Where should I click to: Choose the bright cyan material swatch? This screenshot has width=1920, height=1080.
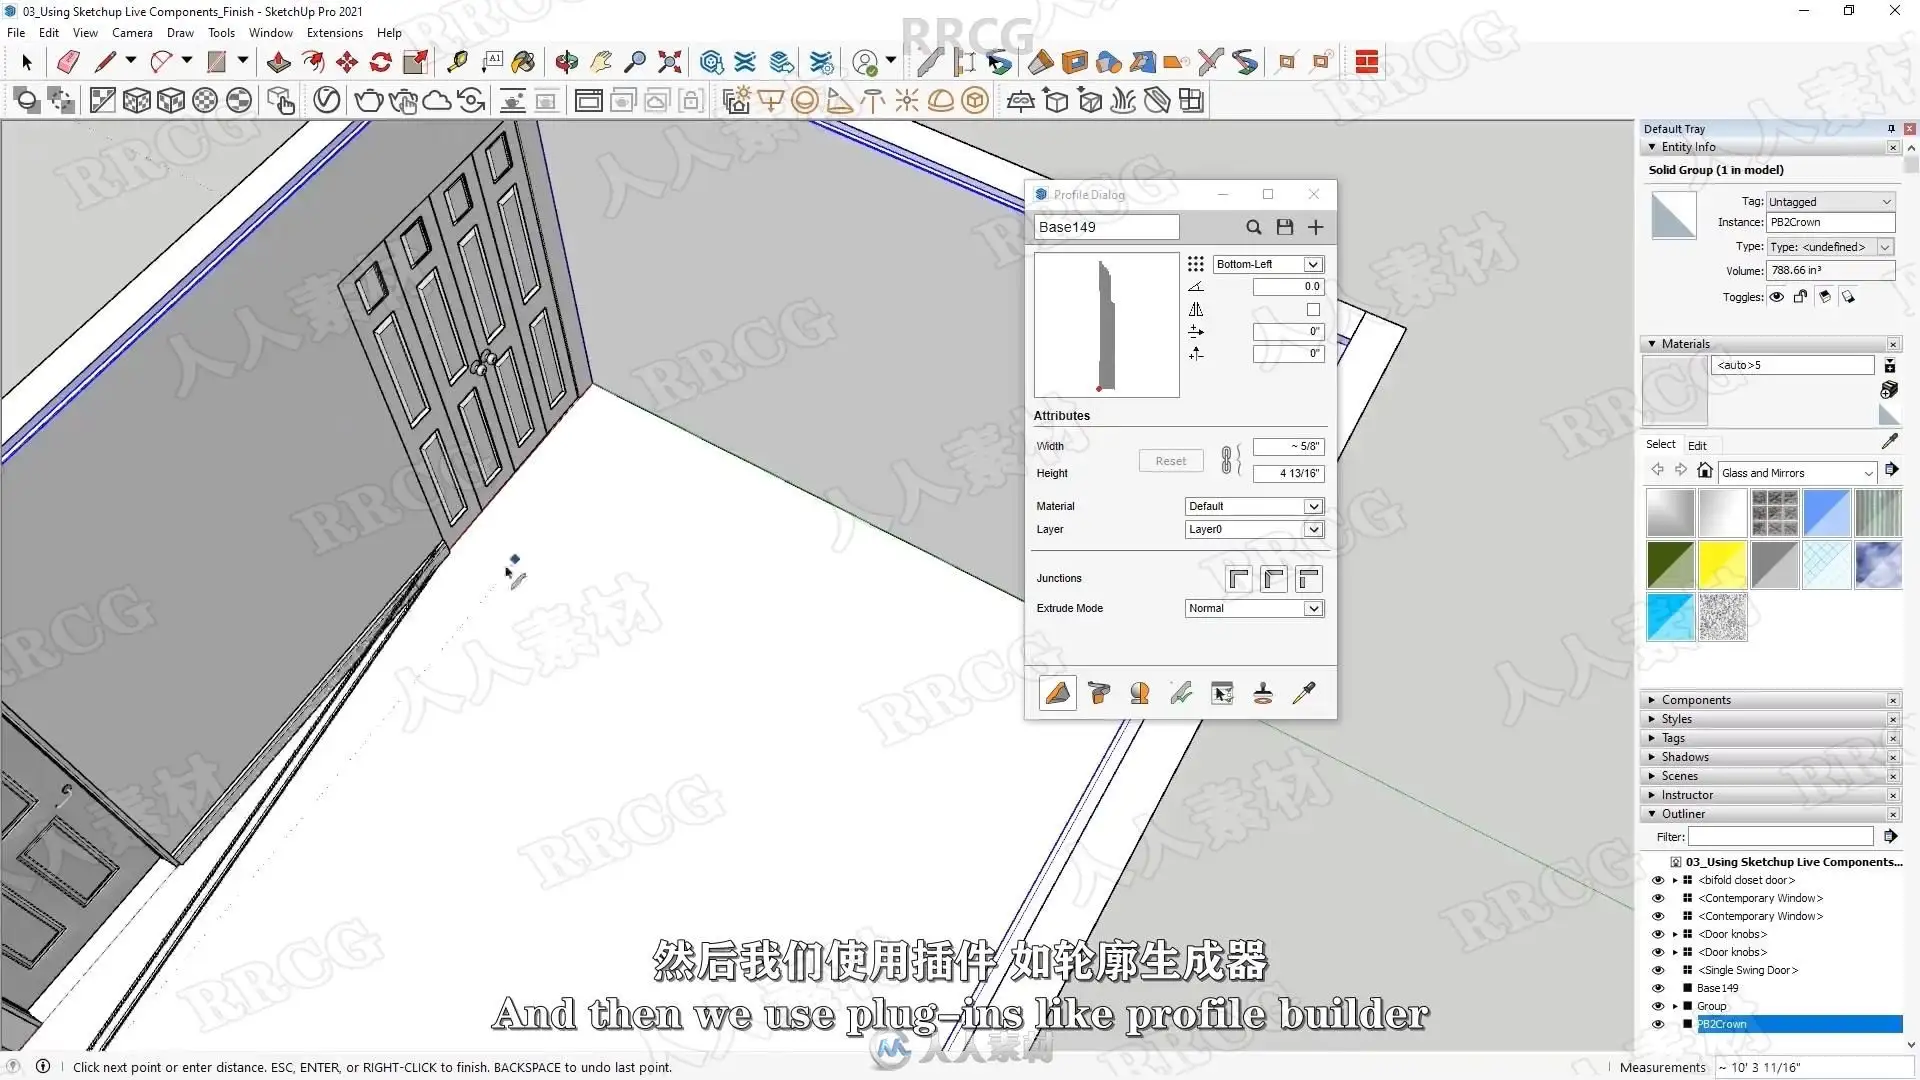point(1670,617)
